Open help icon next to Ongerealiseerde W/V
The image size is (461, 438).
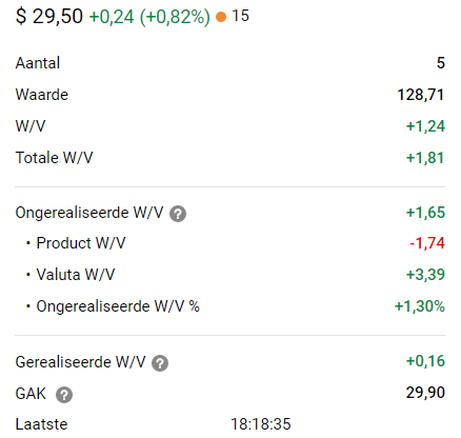178,214
